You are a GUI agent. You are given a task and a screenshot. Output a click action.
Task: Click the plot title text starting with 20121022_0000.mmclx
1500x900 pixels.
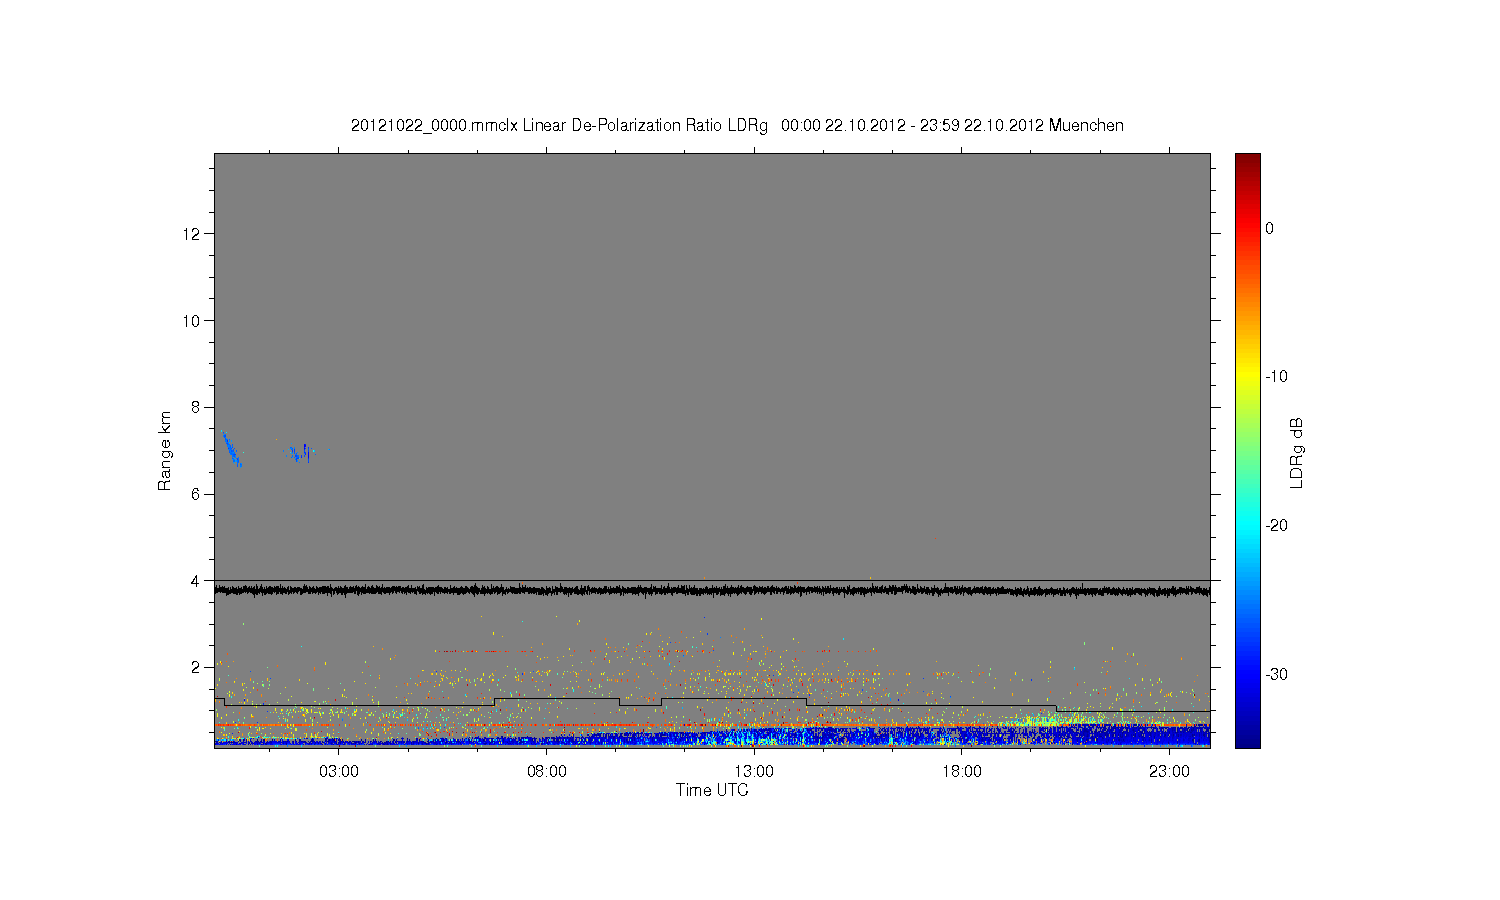737,126
